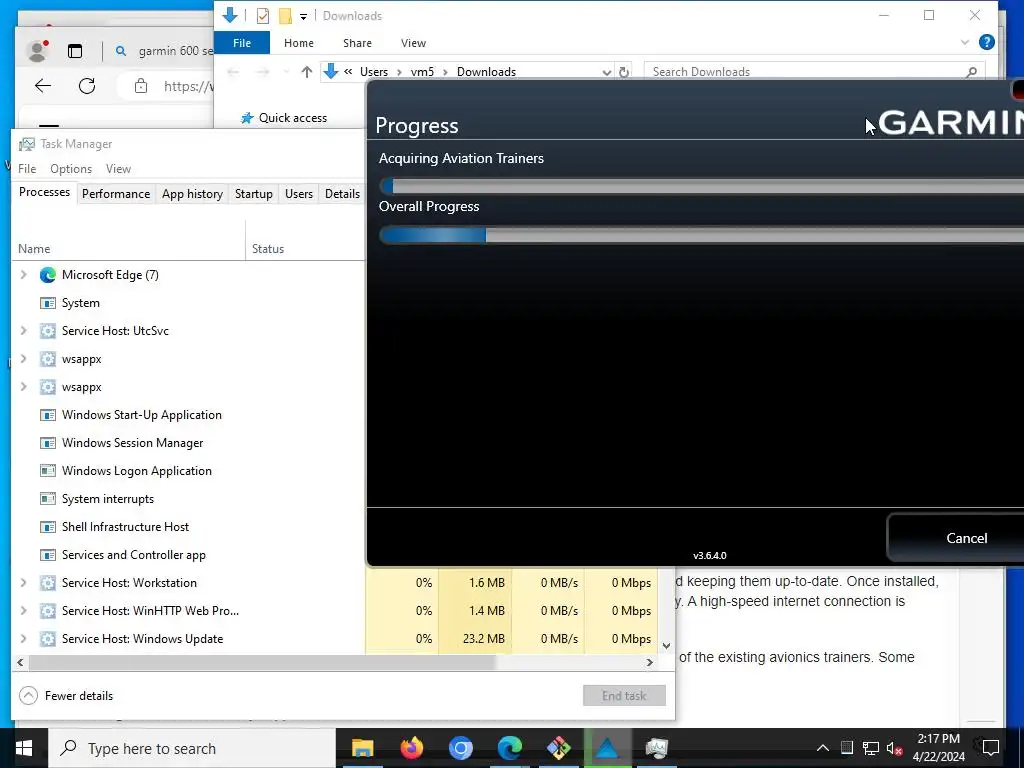Screen dimensions: 1024x768
Task: Click the Search Downloads field
Action: (x=813, y=72)
